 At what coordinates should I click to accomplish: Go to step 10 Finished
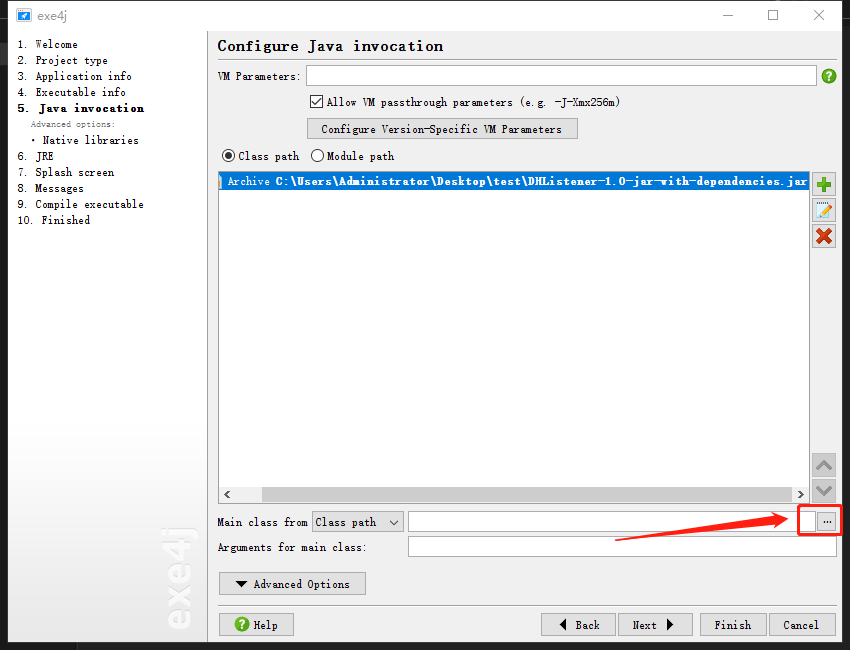coord(54,220)
